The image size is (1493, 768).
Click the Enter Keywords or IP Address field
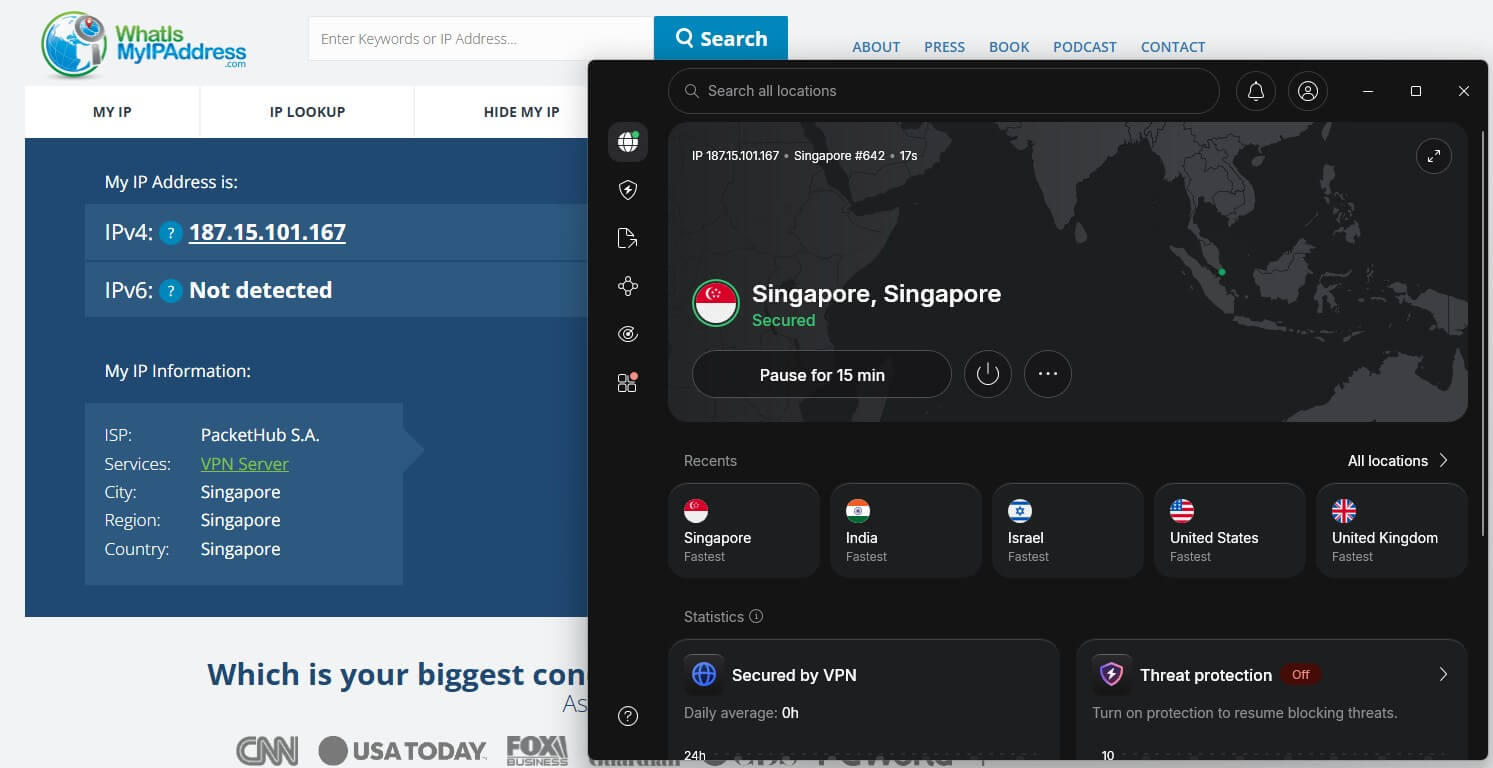tap(481, 39)
